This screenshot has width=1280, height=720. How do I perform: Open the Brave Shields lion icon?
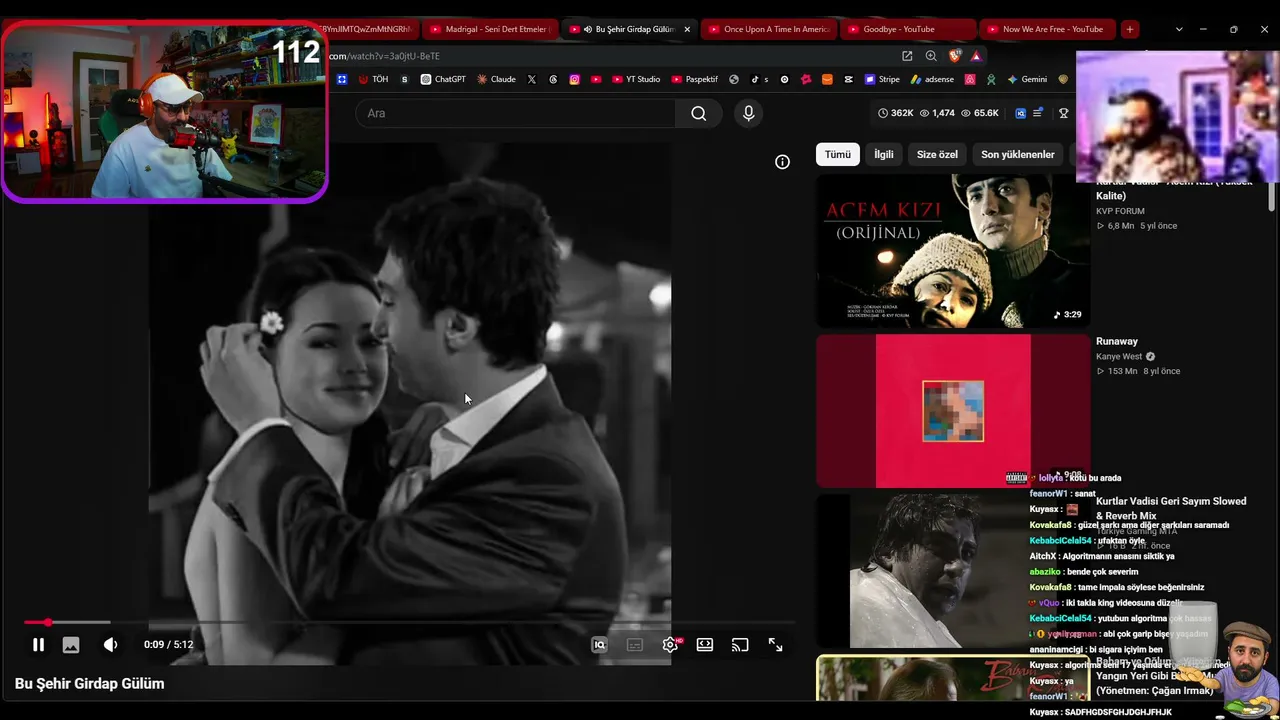(954, 56)
